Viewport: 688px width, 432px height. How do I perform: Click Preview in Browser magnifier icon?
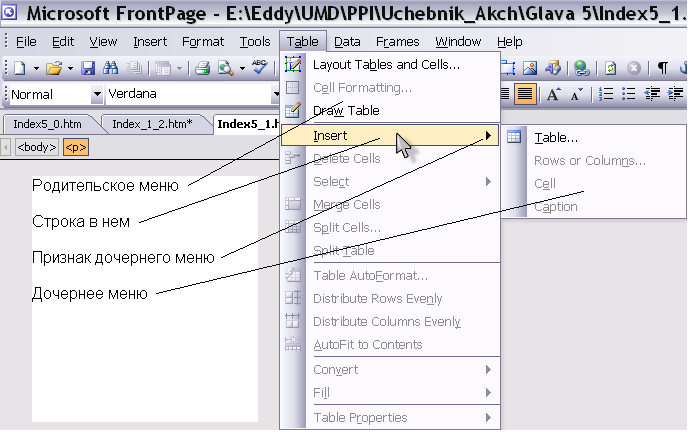226,68
